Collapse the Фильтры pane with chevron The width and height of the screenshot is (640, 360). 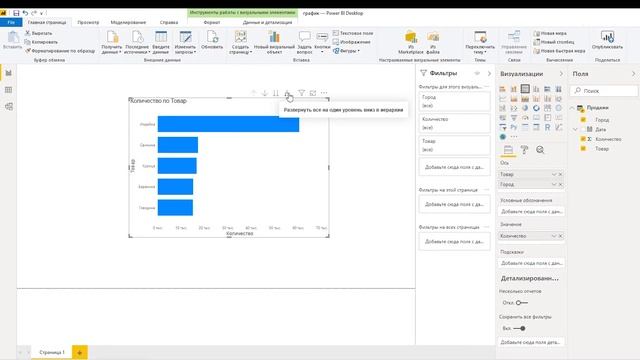[489, 73]
